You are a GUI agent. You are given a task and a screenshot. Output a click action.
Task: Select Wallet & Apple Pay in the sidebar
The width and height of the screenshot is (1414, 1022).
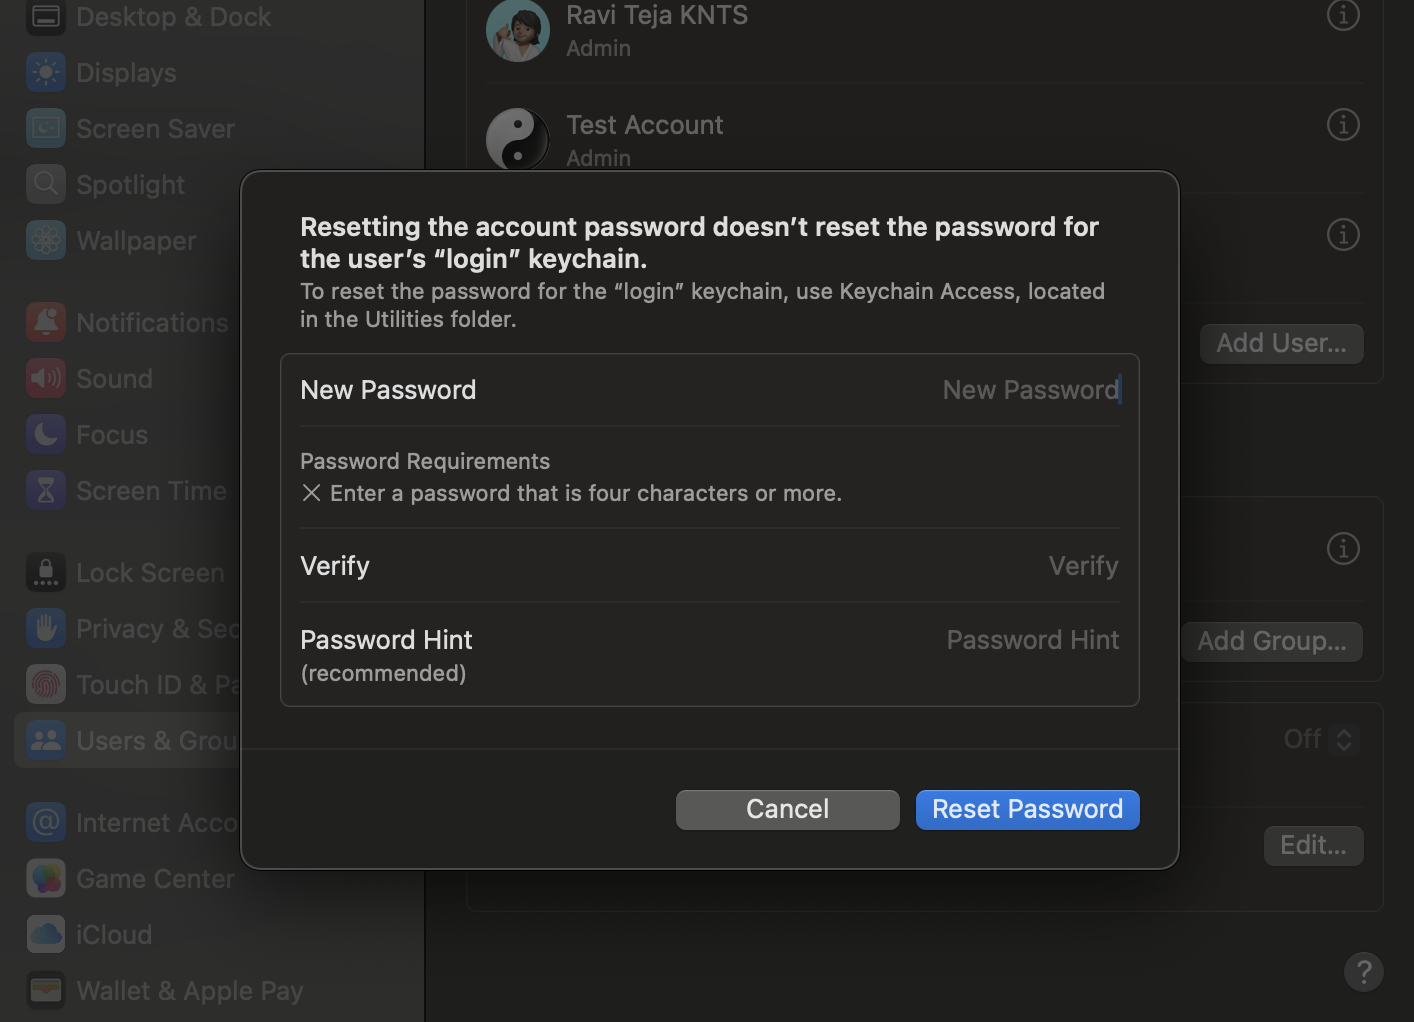point(188,990)
